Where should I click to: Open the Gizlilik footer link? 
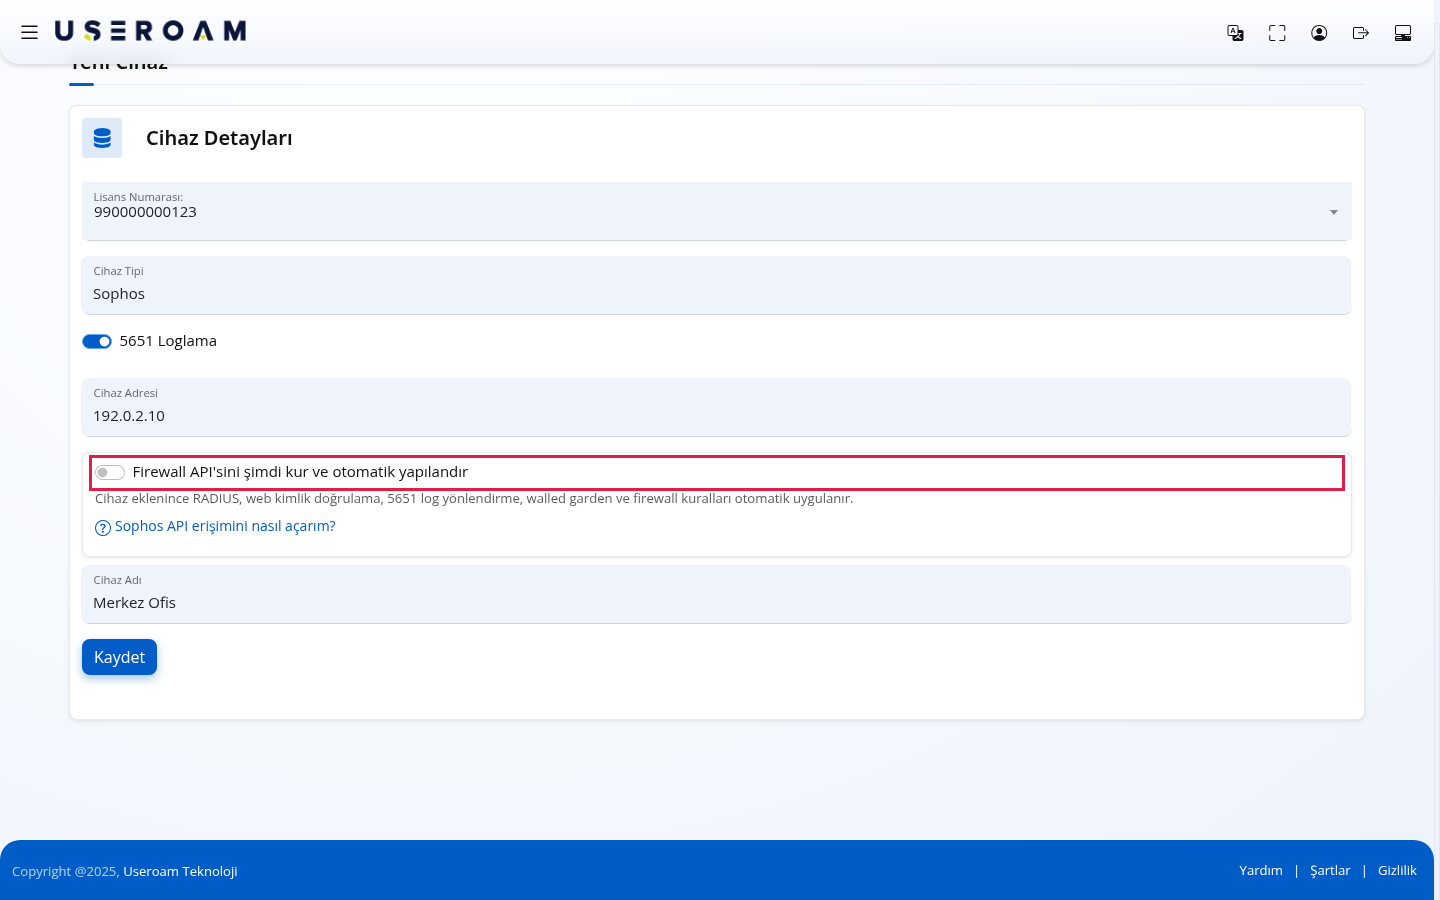coord(1397,871)
